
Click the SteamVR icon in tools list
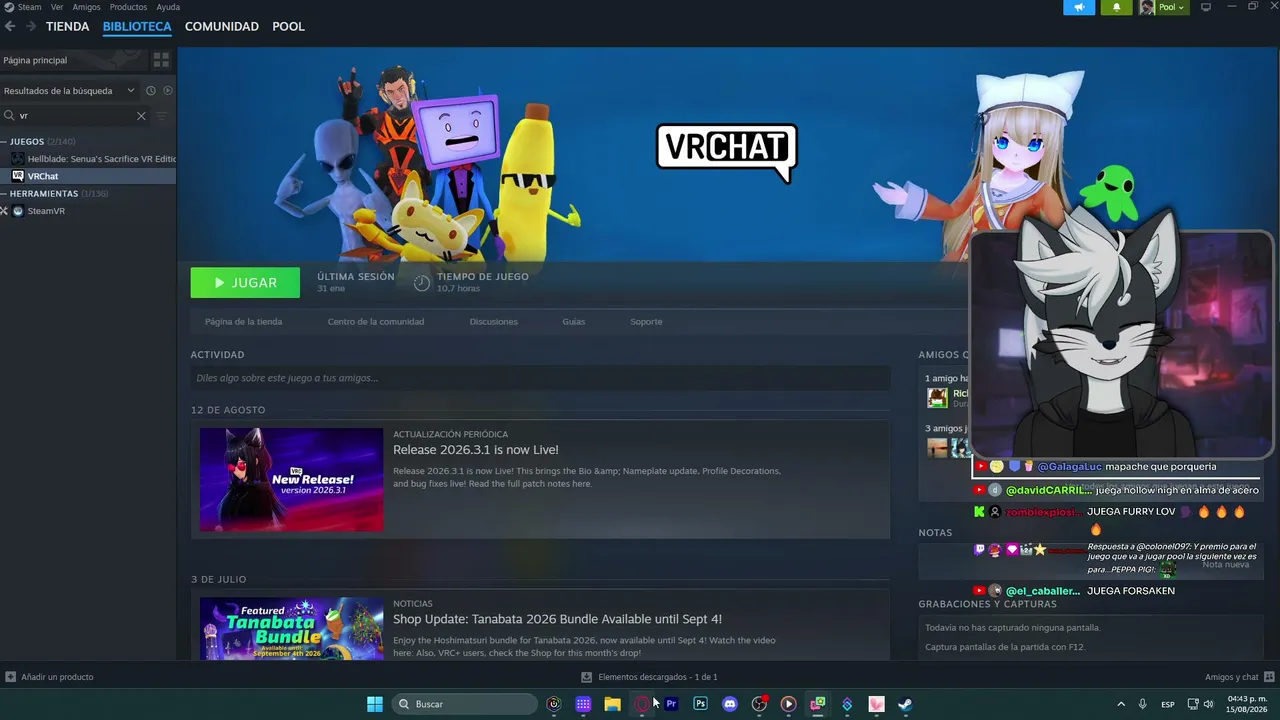18,211
